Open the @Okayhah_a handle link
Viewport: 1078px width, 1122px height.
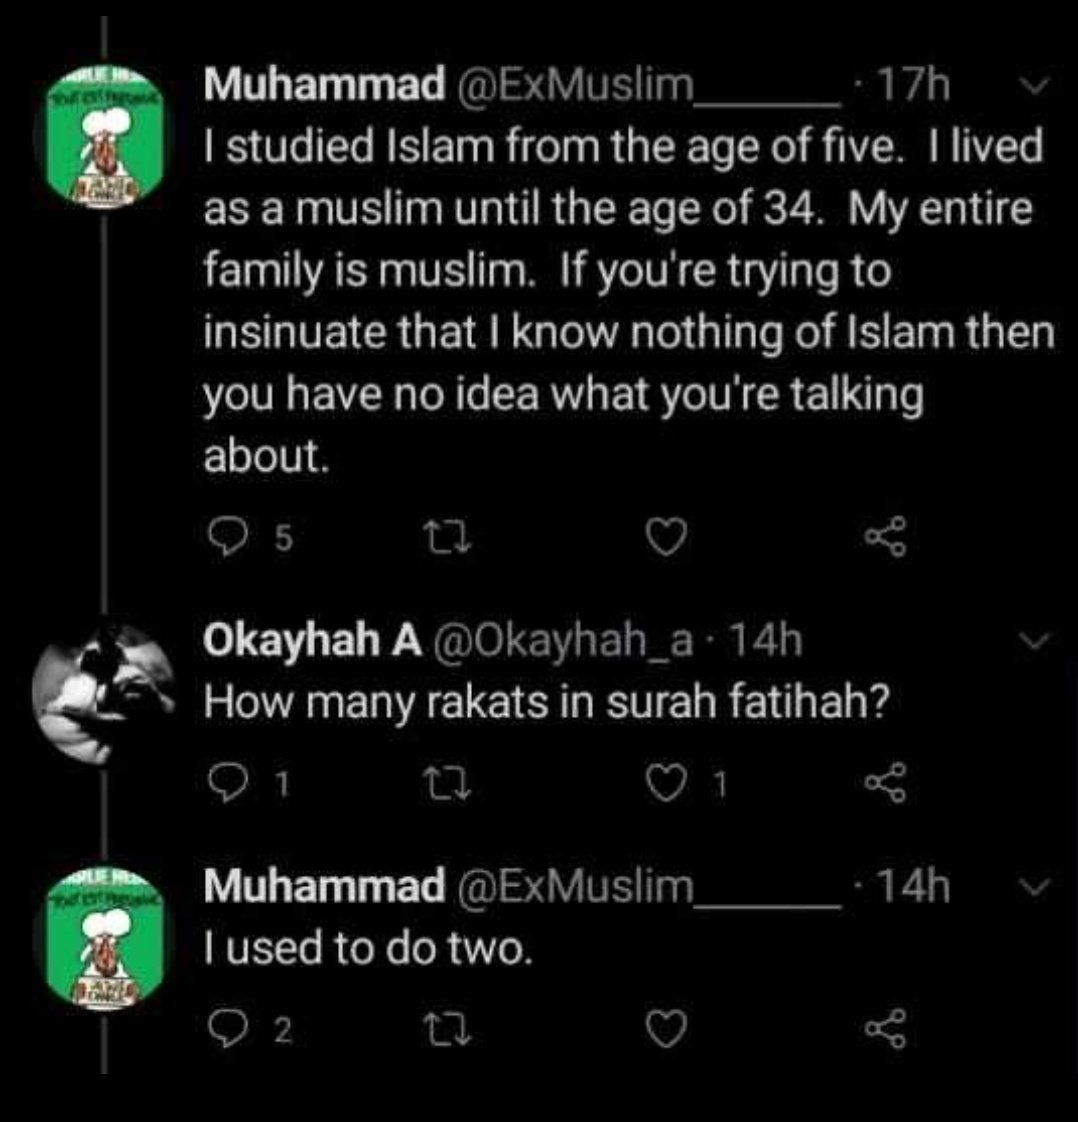point(562,640)
